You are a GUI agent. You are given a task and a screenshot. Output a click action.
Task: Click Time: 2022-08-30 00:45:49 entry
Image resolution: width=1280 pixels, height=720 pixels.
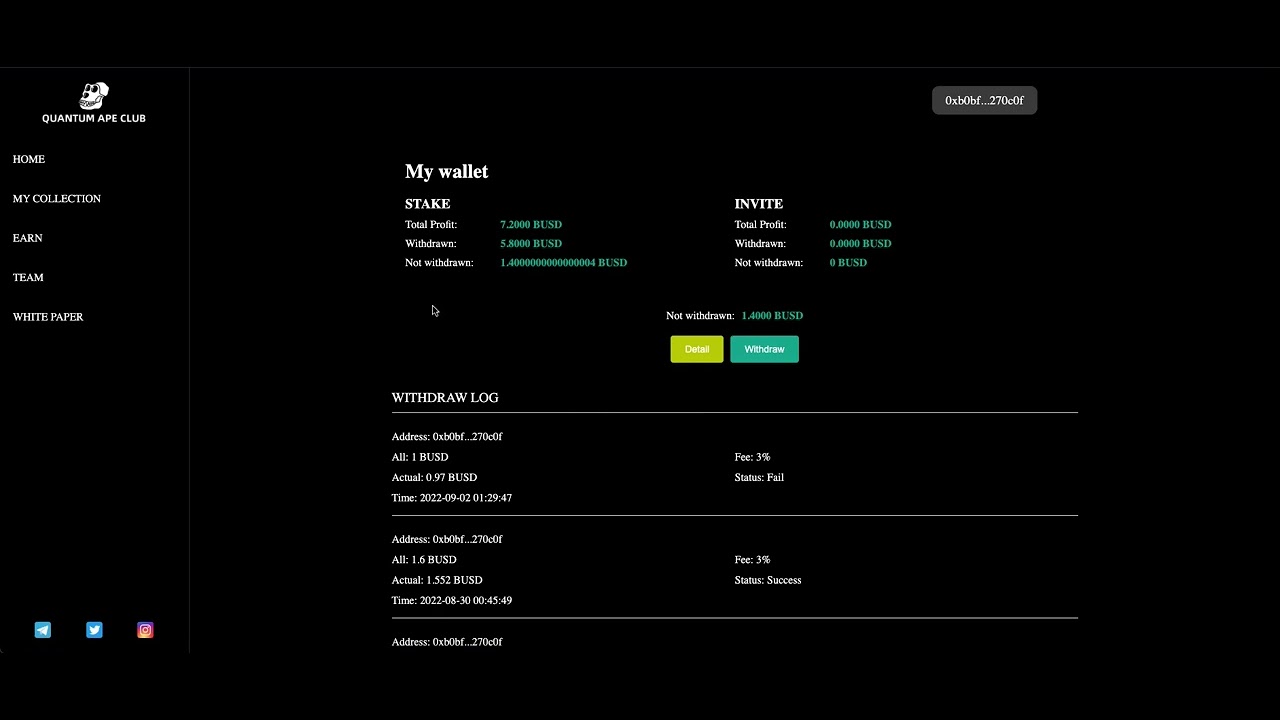452,601
